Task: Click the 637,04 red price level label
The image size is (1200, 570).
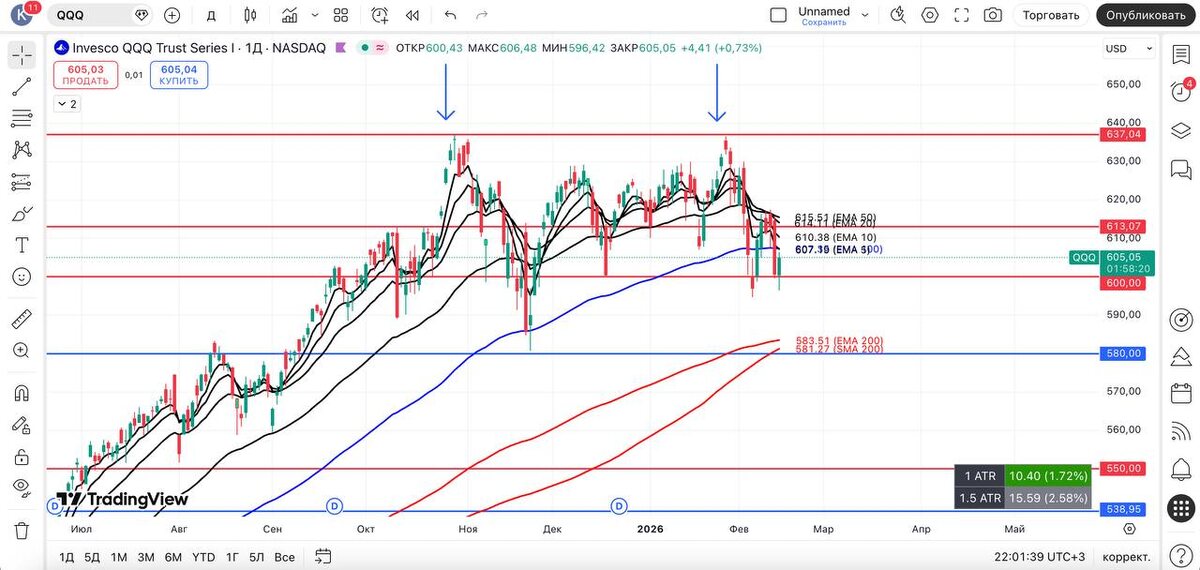Action: point(1122,134)
